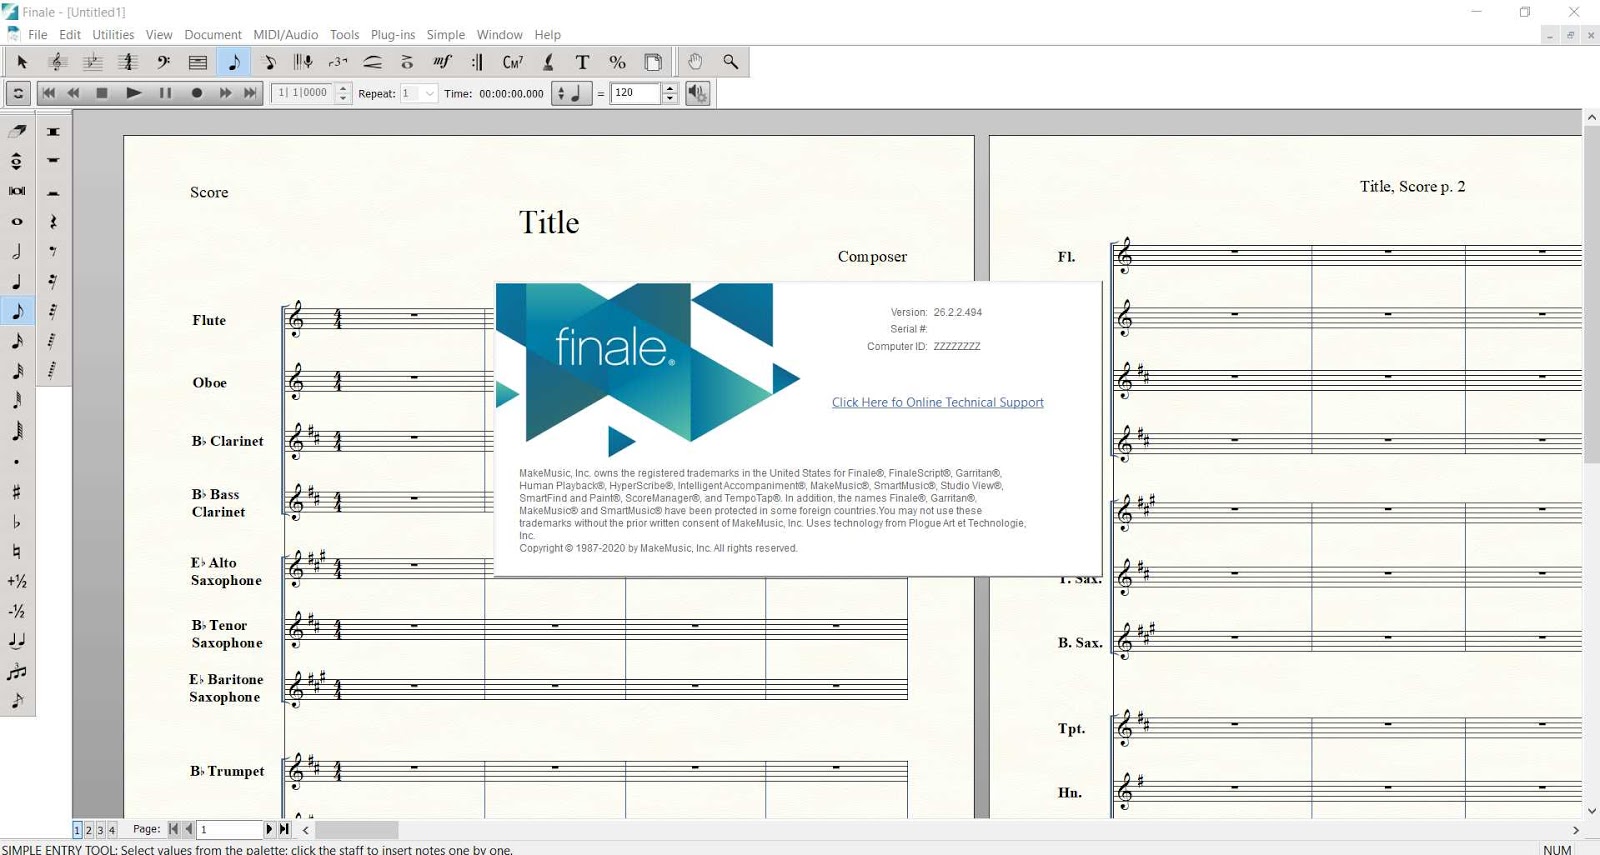Click the Page number field
The height and width of the screenshot is (855, 1600).
click(229, 829)
